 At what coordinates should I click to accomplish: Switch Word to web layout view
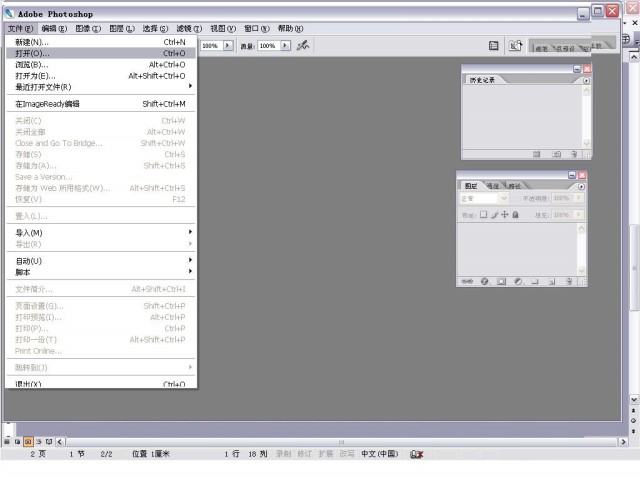(18, 442)
